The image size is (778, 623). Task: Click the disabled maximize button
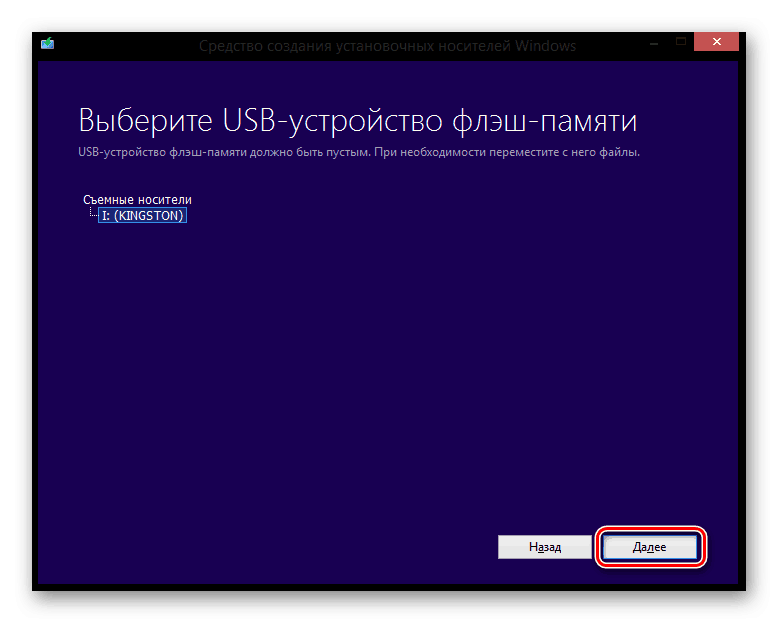681,41
